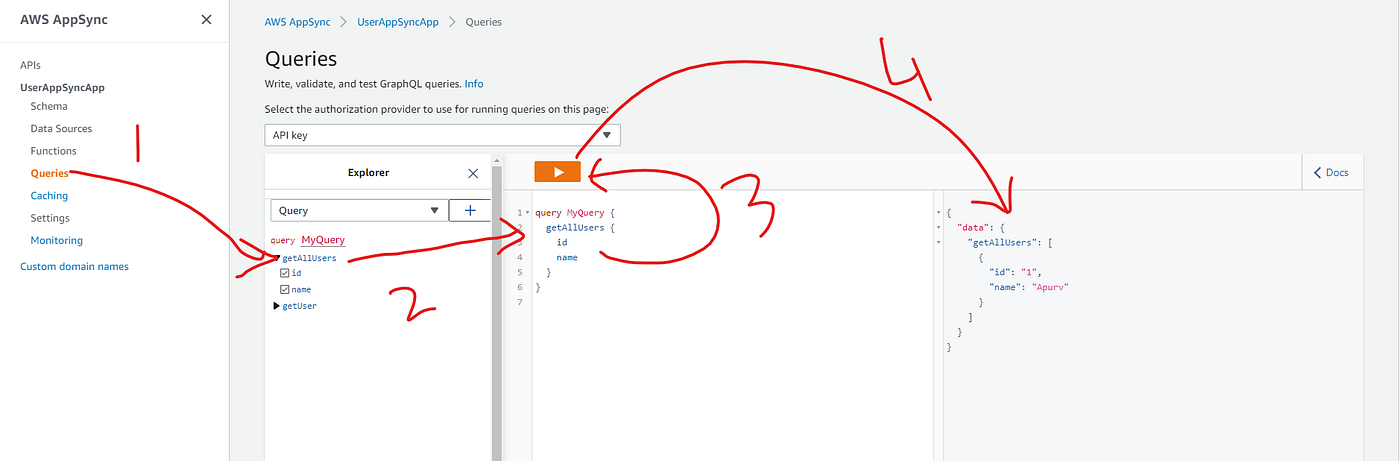This screenshot has width=1400, height=461.
Task: Open Monitoring in the sidebar
Action: [56, 240]
